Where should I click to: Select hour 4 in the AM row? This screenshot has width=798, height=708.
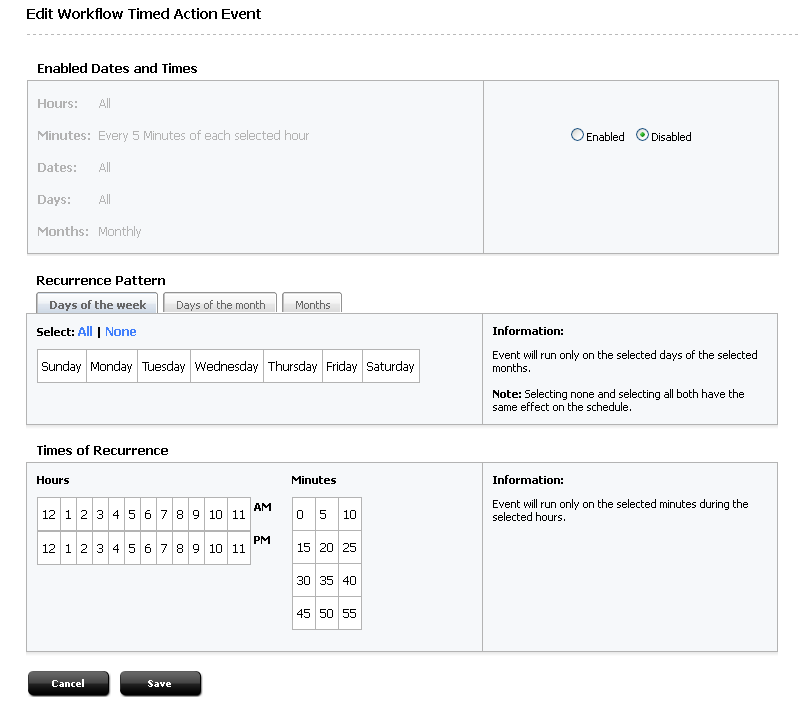pyautogui.click(x=116, y=515)
